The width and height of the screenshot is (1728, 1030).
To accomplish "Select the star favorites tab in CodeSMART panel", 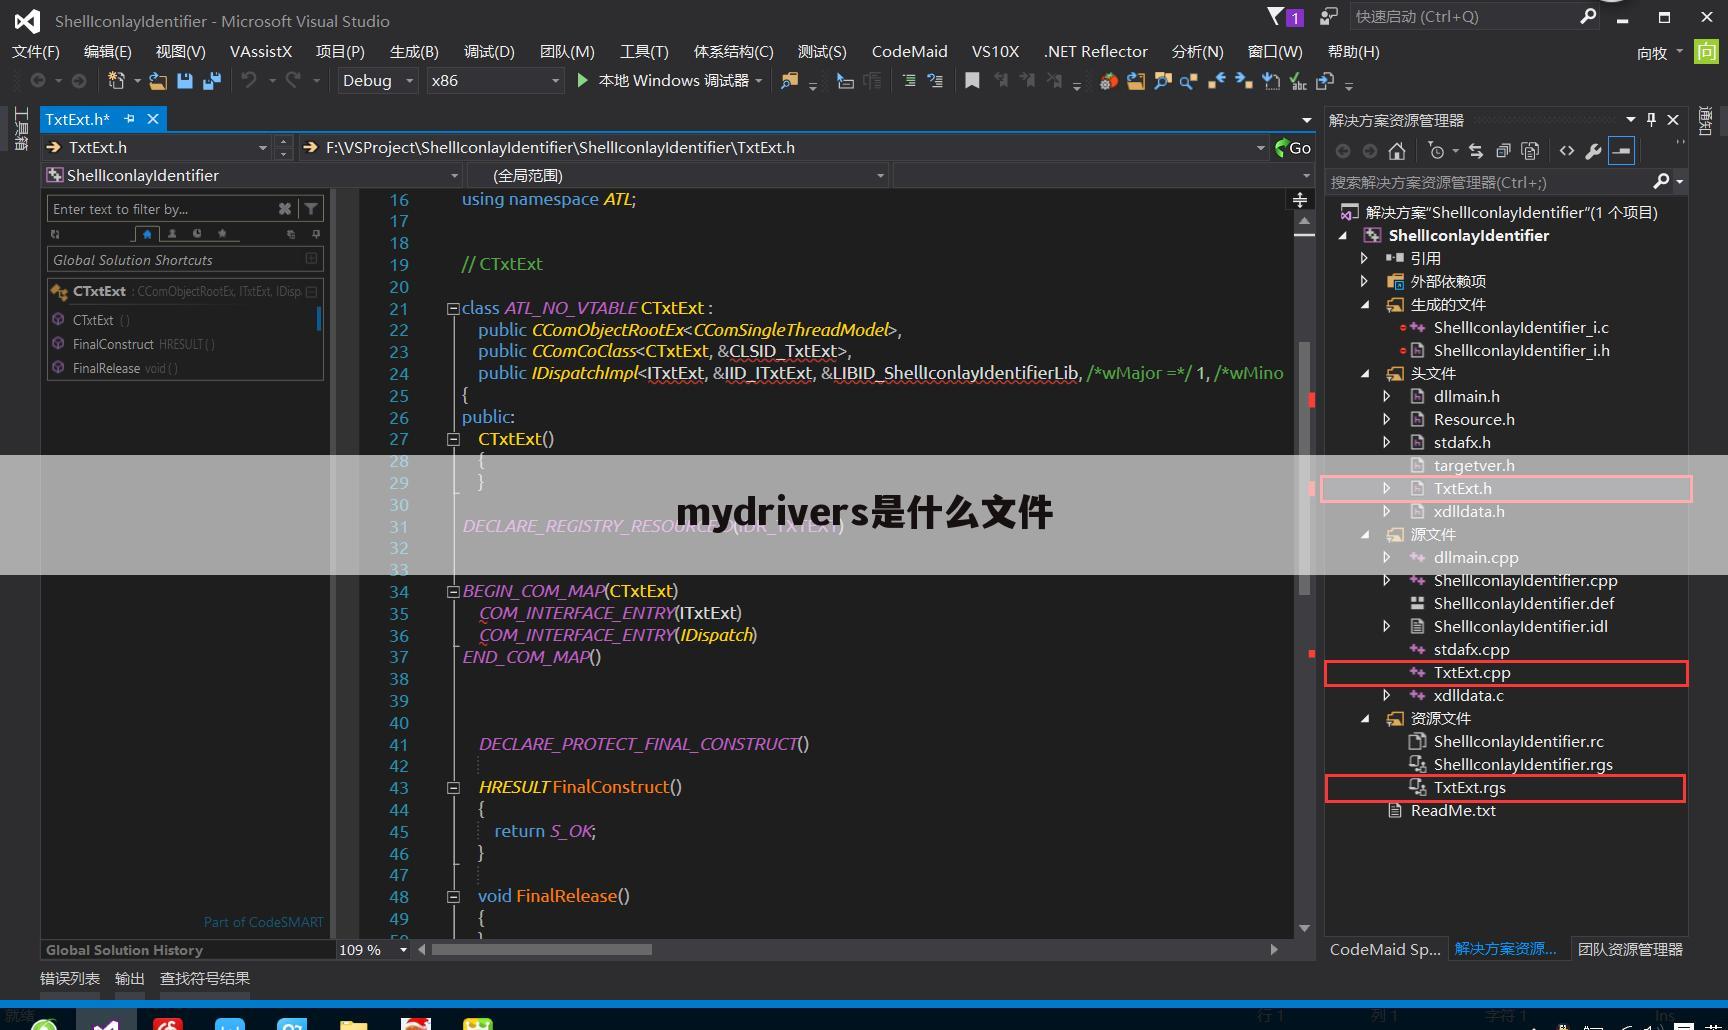I will [x=222, y=234].
